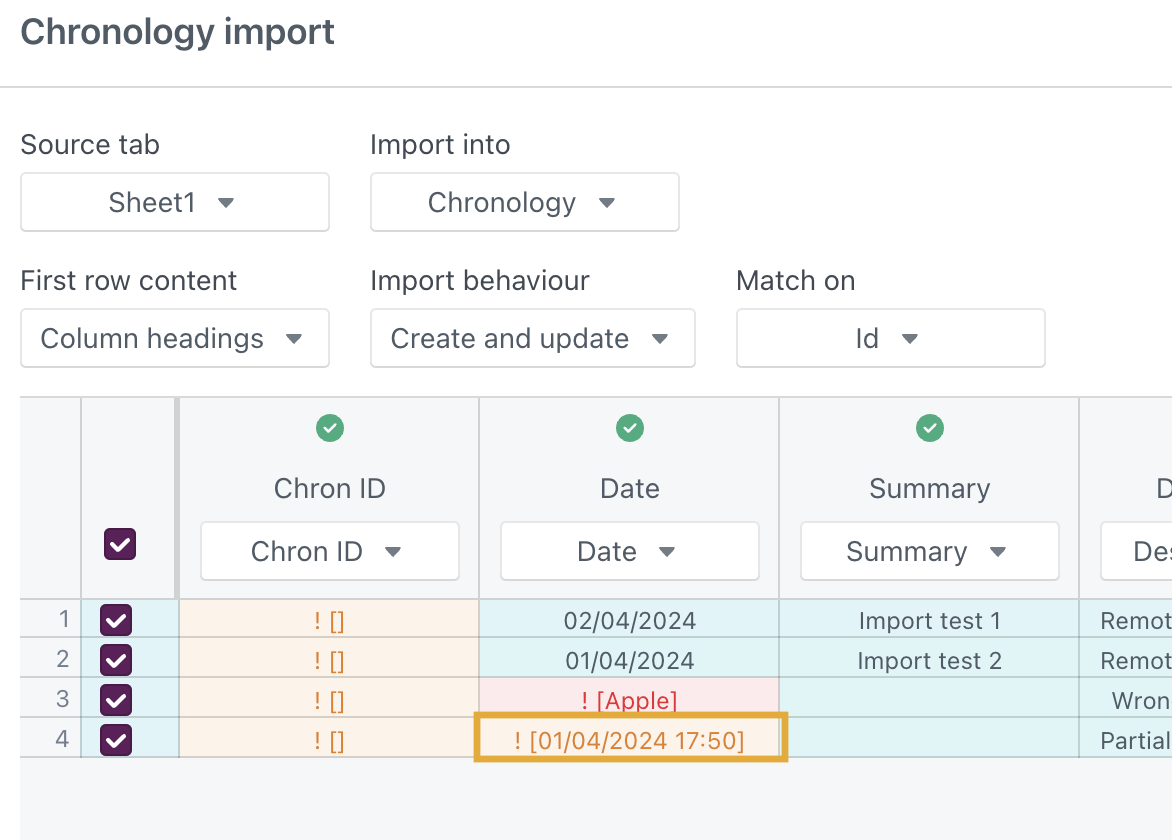Expand the First row content dropdown

(175, 339)
